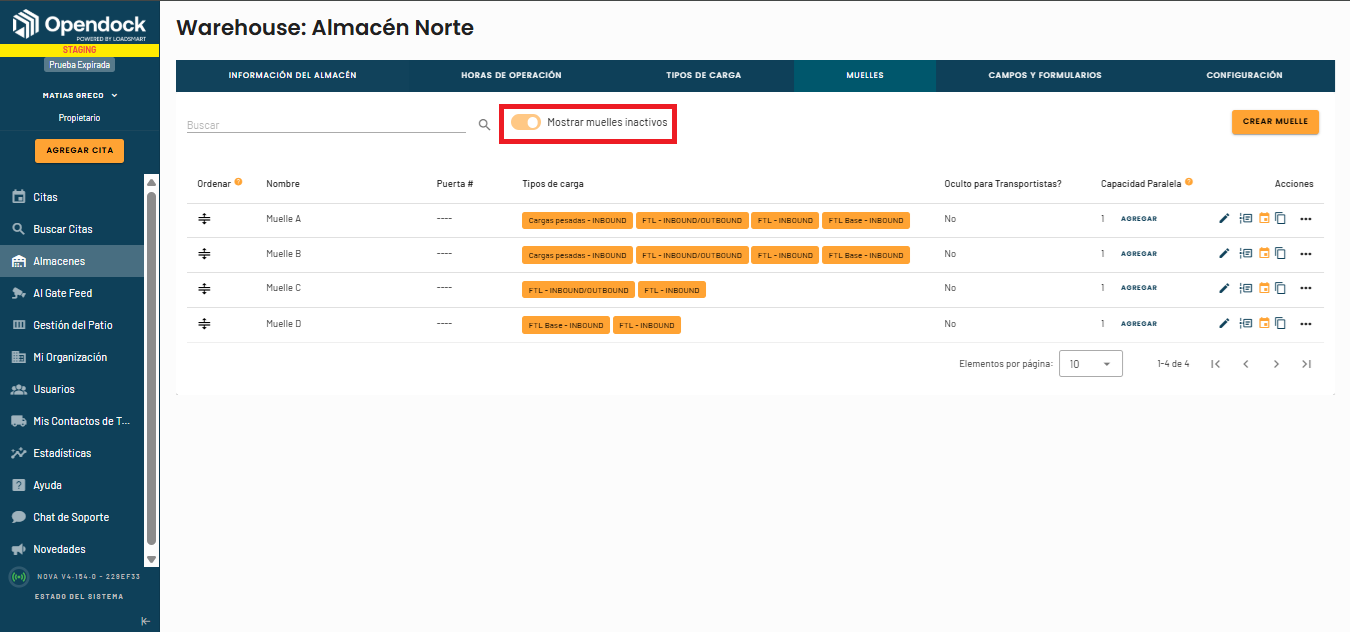Duplicate Muelle B with the copy icon
The height and width of the screenshot is (632, 1350).
[1280, 254]
